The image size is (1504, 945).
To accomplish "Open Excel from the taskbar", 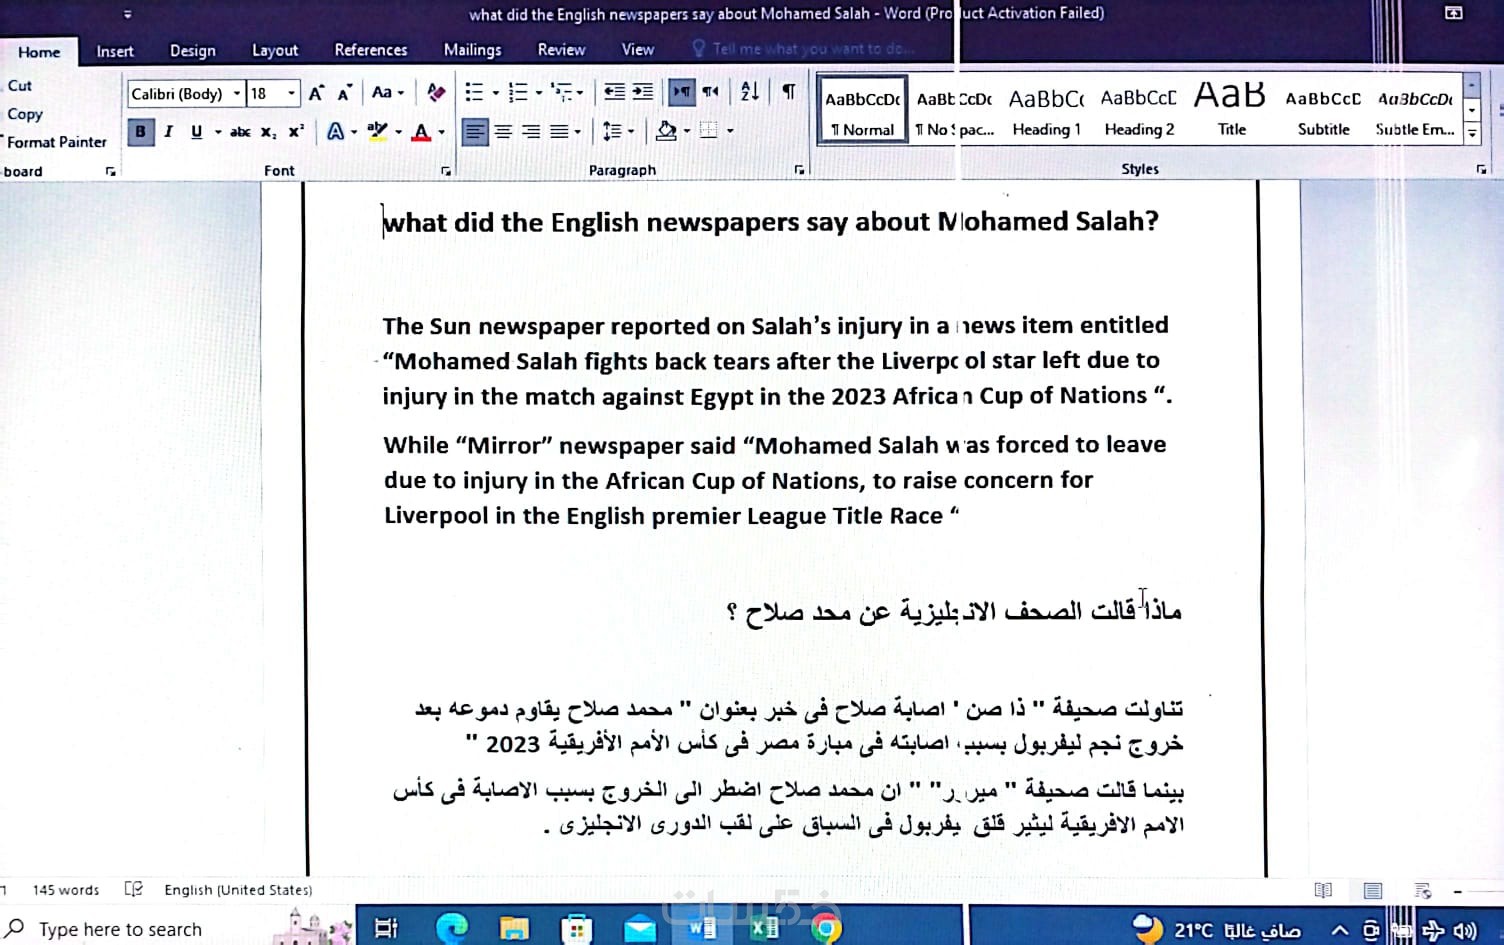I will [765, 929].
